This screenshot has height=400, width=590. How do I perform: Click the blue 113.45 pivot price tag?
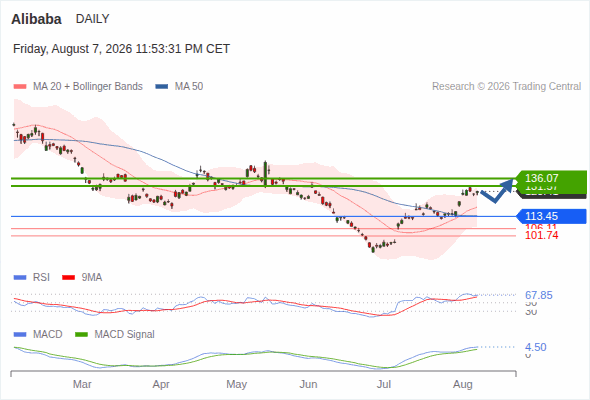pos(551,216)
